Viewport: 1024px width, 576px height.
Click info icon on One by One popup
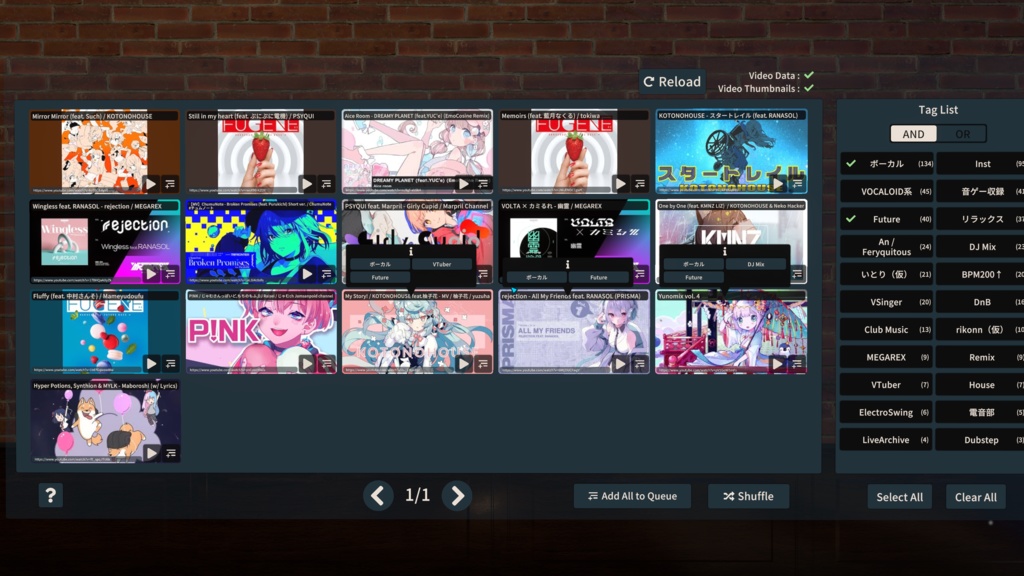724,251
